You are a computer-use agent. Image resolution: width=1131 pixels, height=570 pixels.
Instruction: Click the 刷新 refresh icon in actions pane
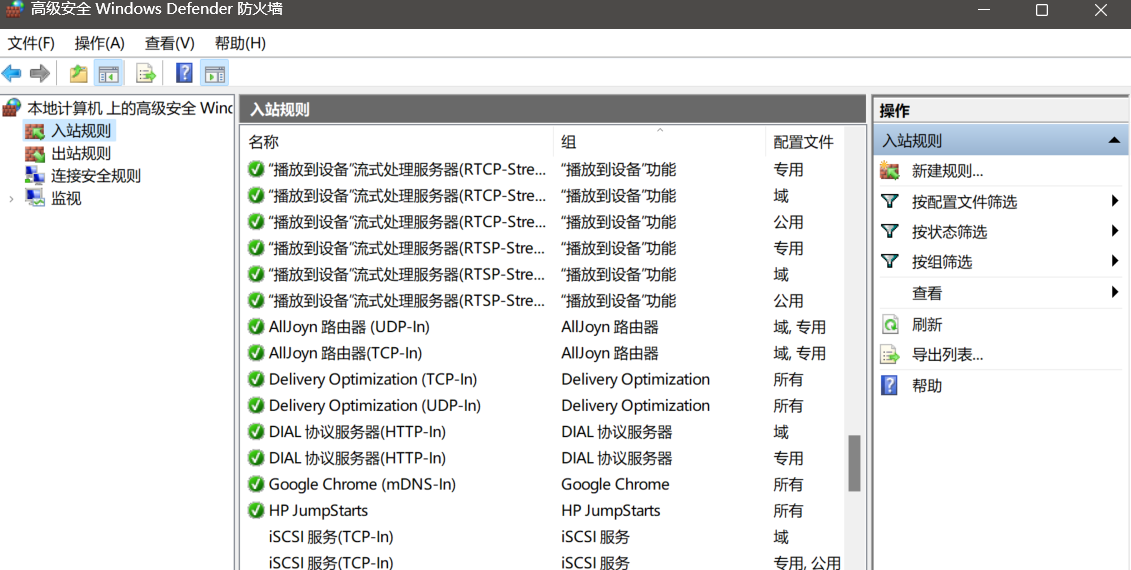[x=890, y=325]
